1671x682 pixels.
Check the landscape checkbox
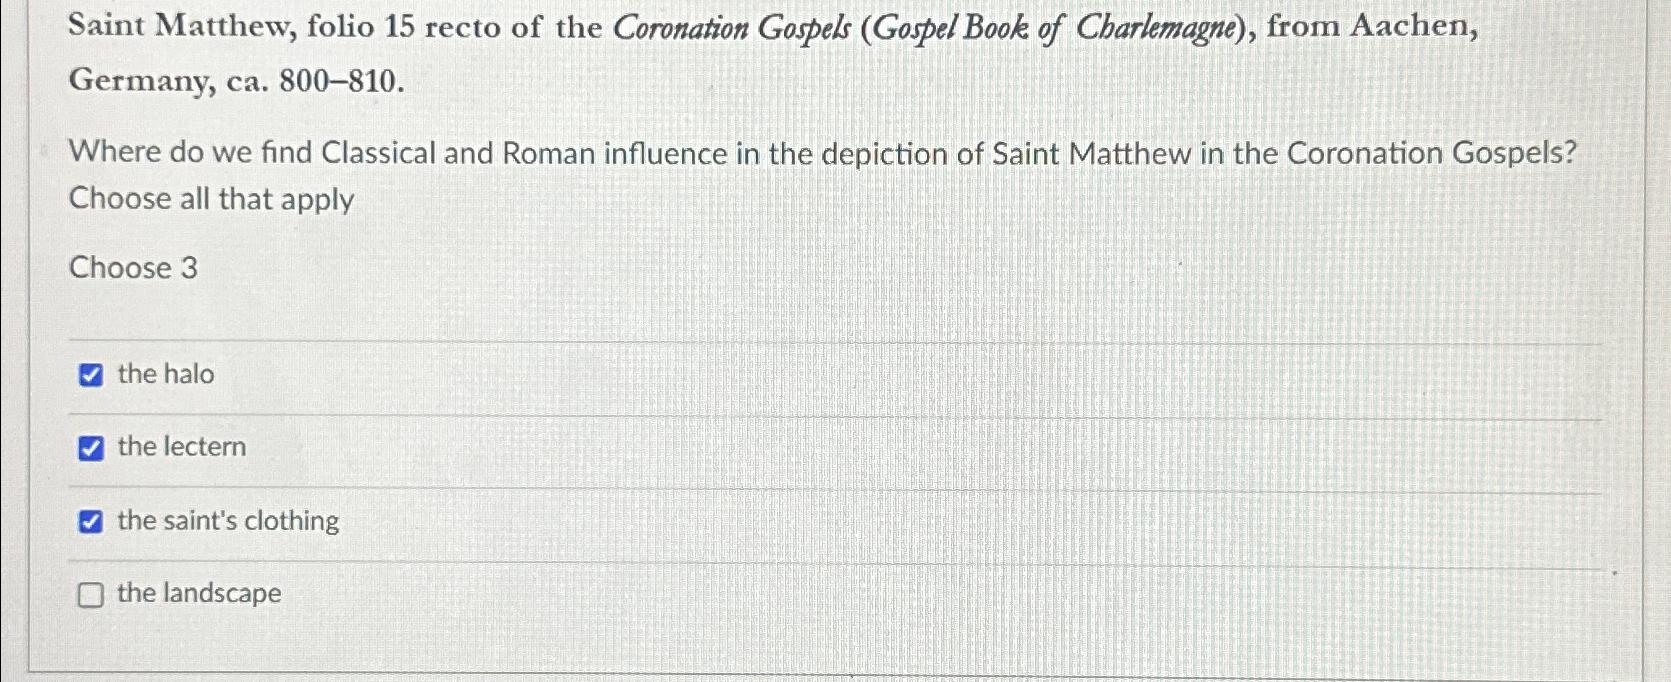(x=91, y=595)
